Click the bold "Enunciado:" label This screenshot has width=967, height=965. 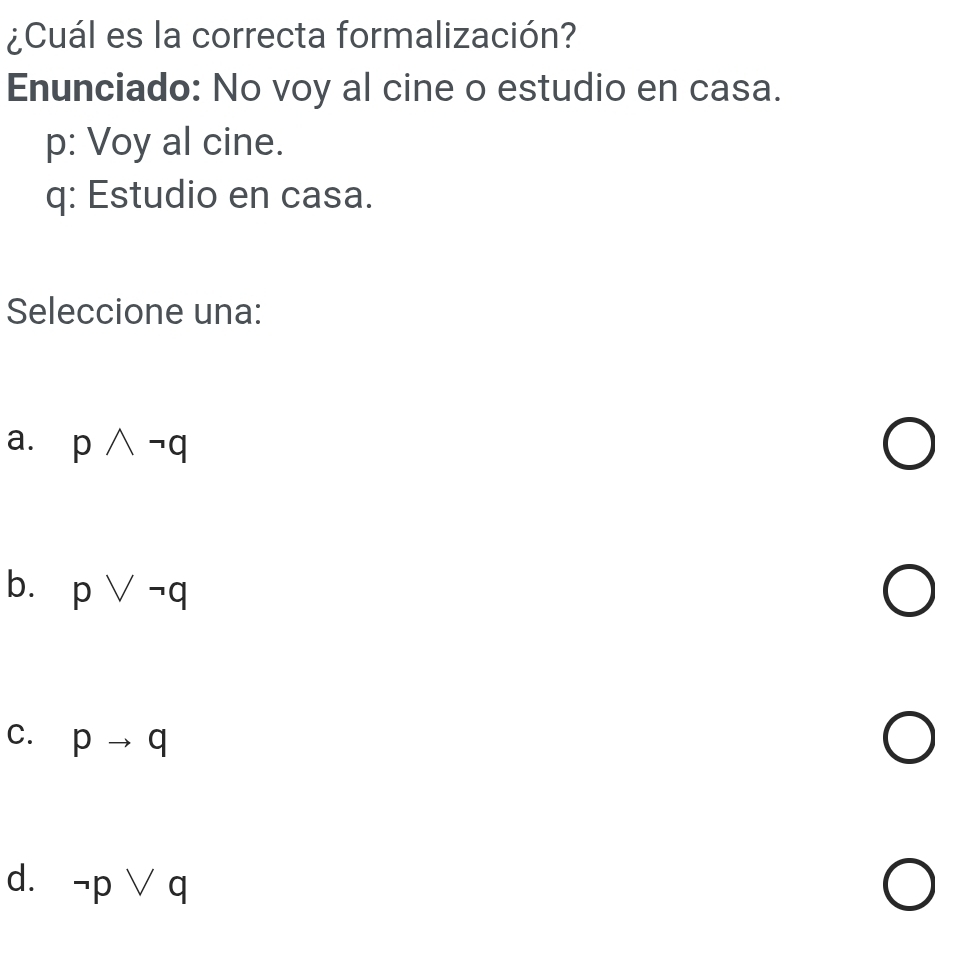click(x=104, y=88)
